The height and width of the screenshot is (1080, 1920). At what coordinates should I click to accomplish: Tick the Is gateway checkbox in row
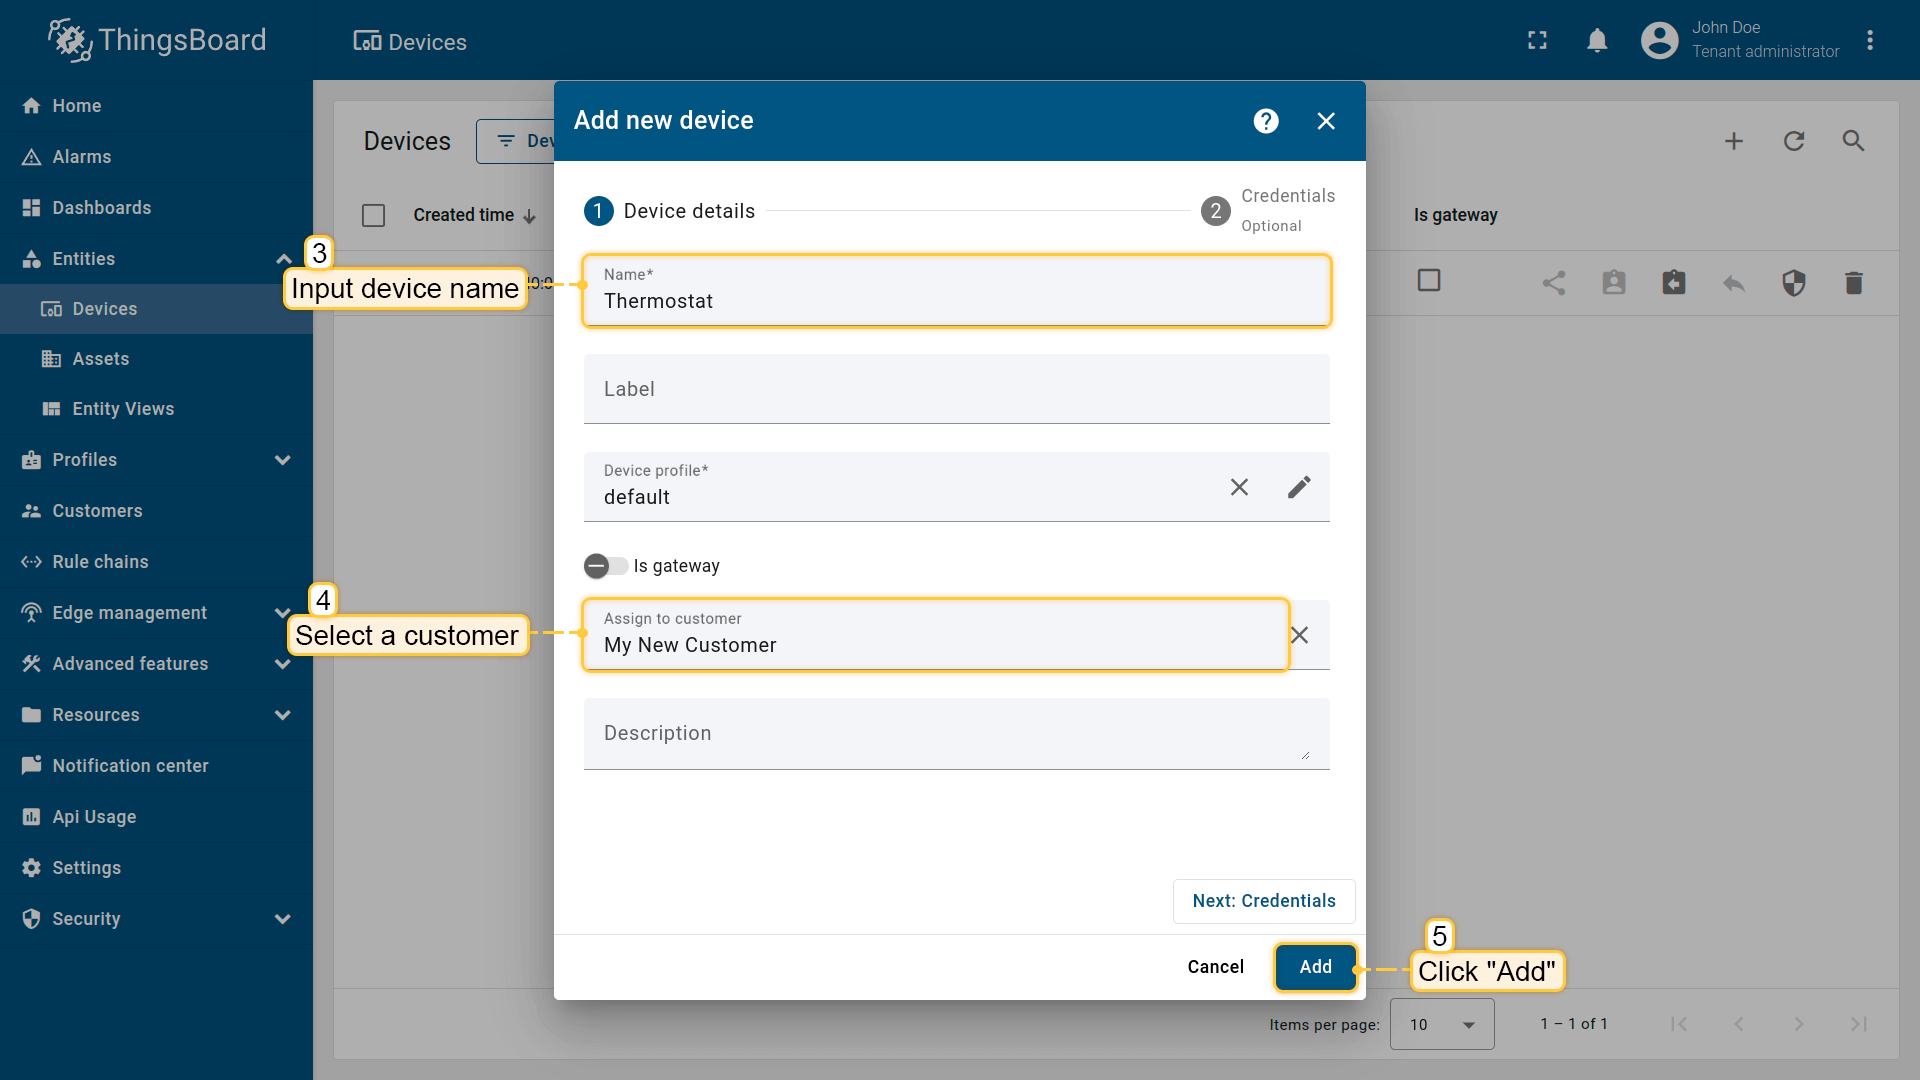[x=1429, y=281]
